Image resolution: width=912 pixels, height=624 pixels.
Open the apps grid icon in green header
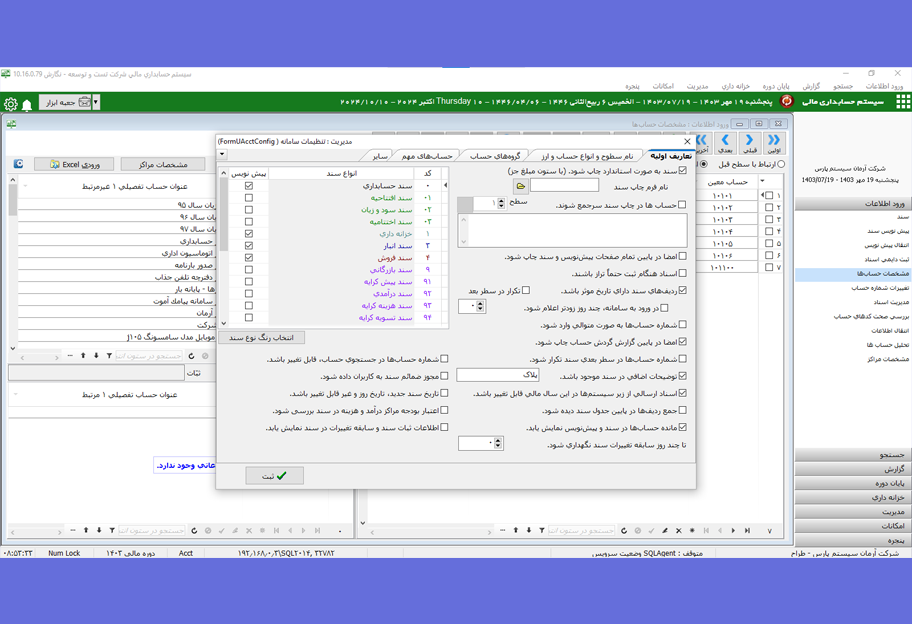(x=903, y=102)
